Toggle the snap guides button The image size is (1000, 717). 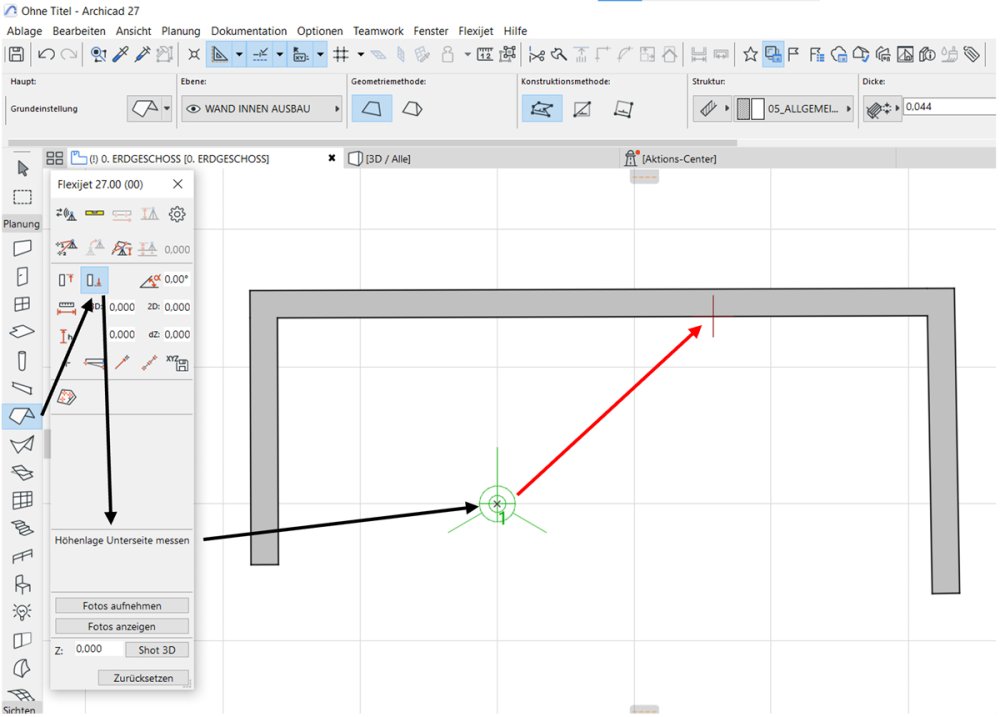[x=260, y=55]
